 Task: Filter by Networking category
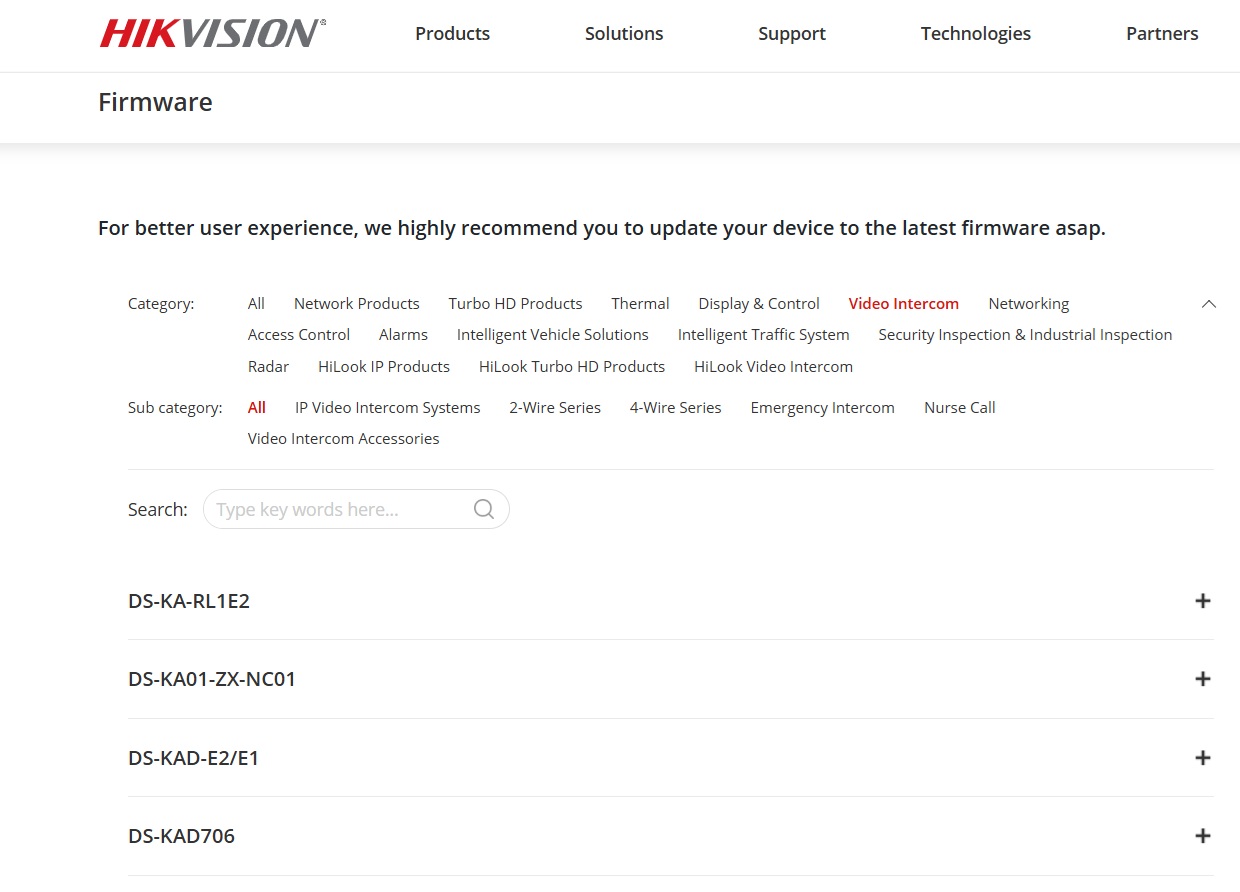point(1029,304)
